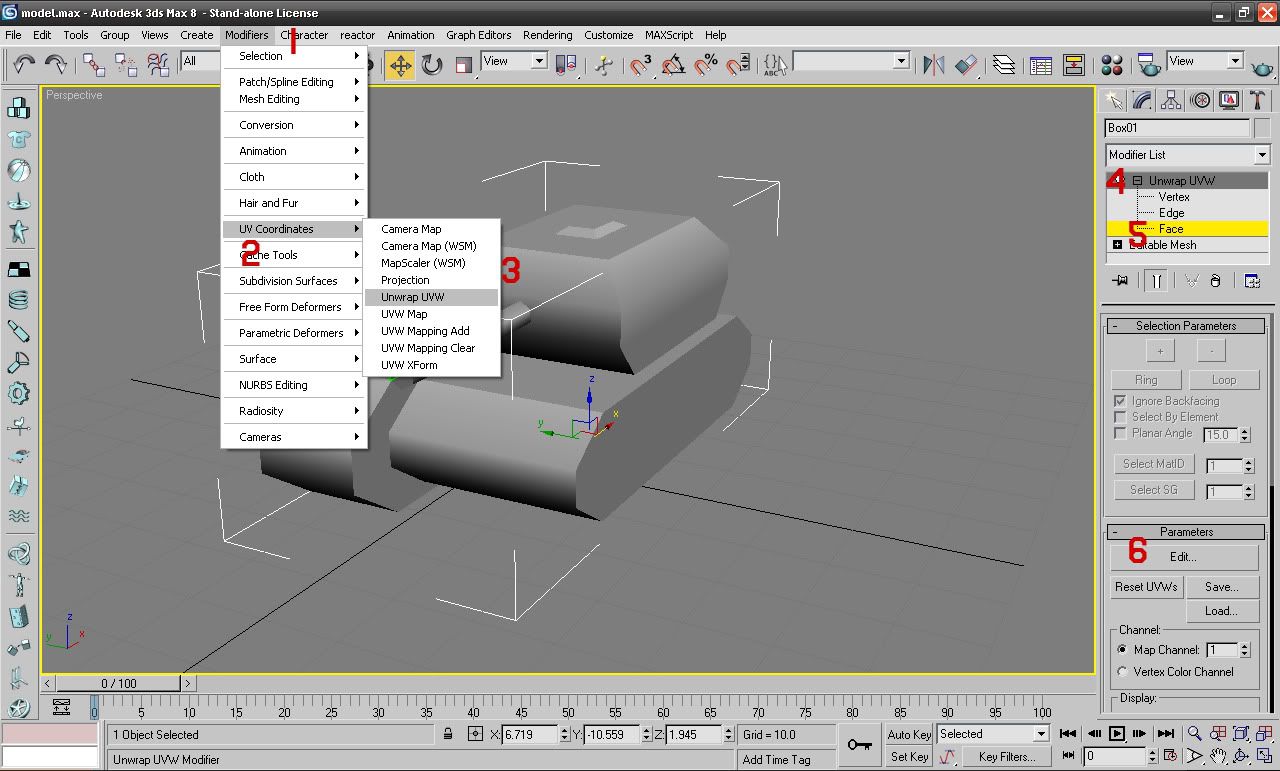Image resolution: width=1280 pixels, height=771 pixels.
Task: Toggle Show End Result in modifier stack
Action: [x=1156, y=281]
